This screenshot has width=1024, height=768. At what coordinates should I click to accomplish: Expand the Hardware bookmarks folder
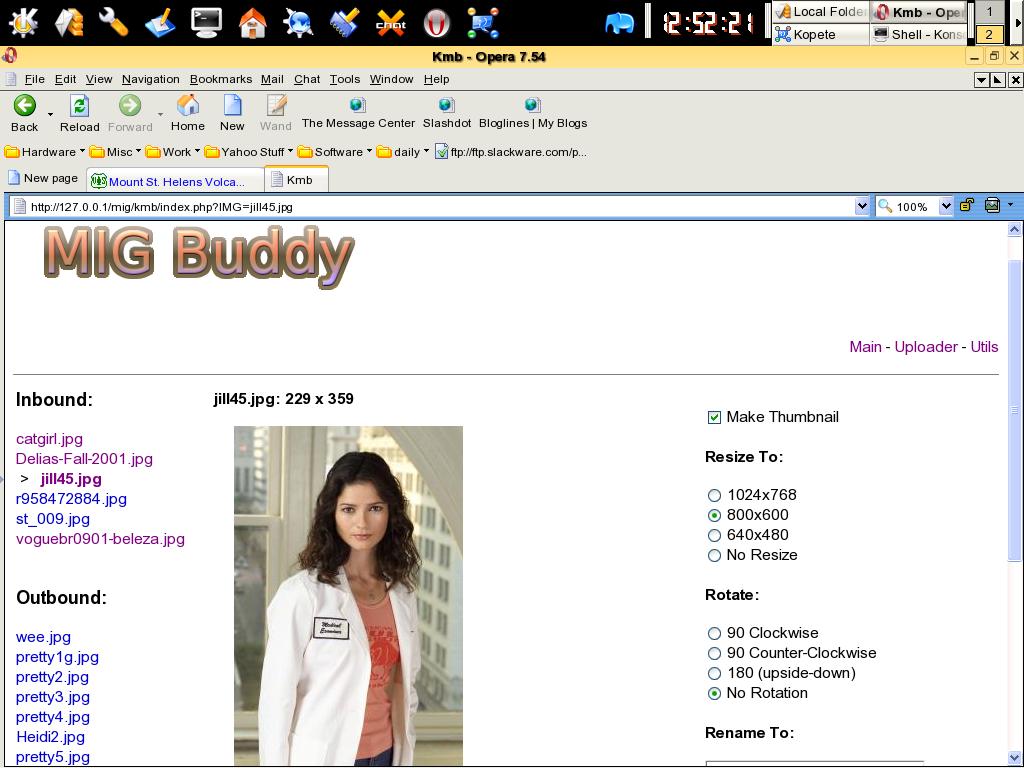click(48, 152)
